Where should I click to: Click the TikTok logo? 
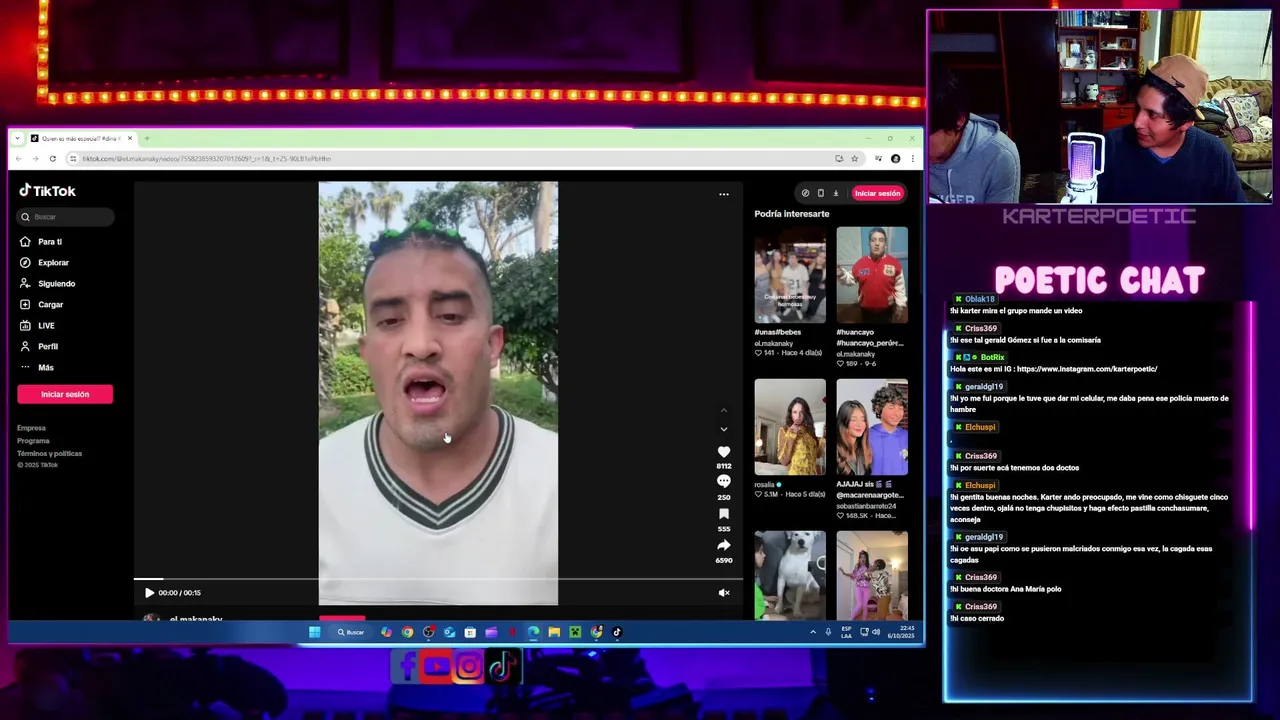[x=47, y=191]
